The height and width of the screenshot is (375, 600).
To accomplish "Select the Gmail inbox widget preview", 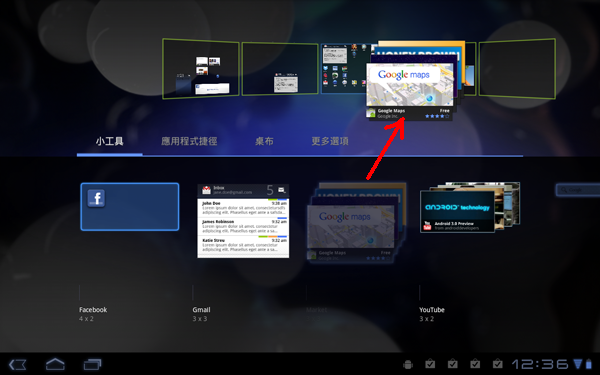I will click(x=243, y=221).
